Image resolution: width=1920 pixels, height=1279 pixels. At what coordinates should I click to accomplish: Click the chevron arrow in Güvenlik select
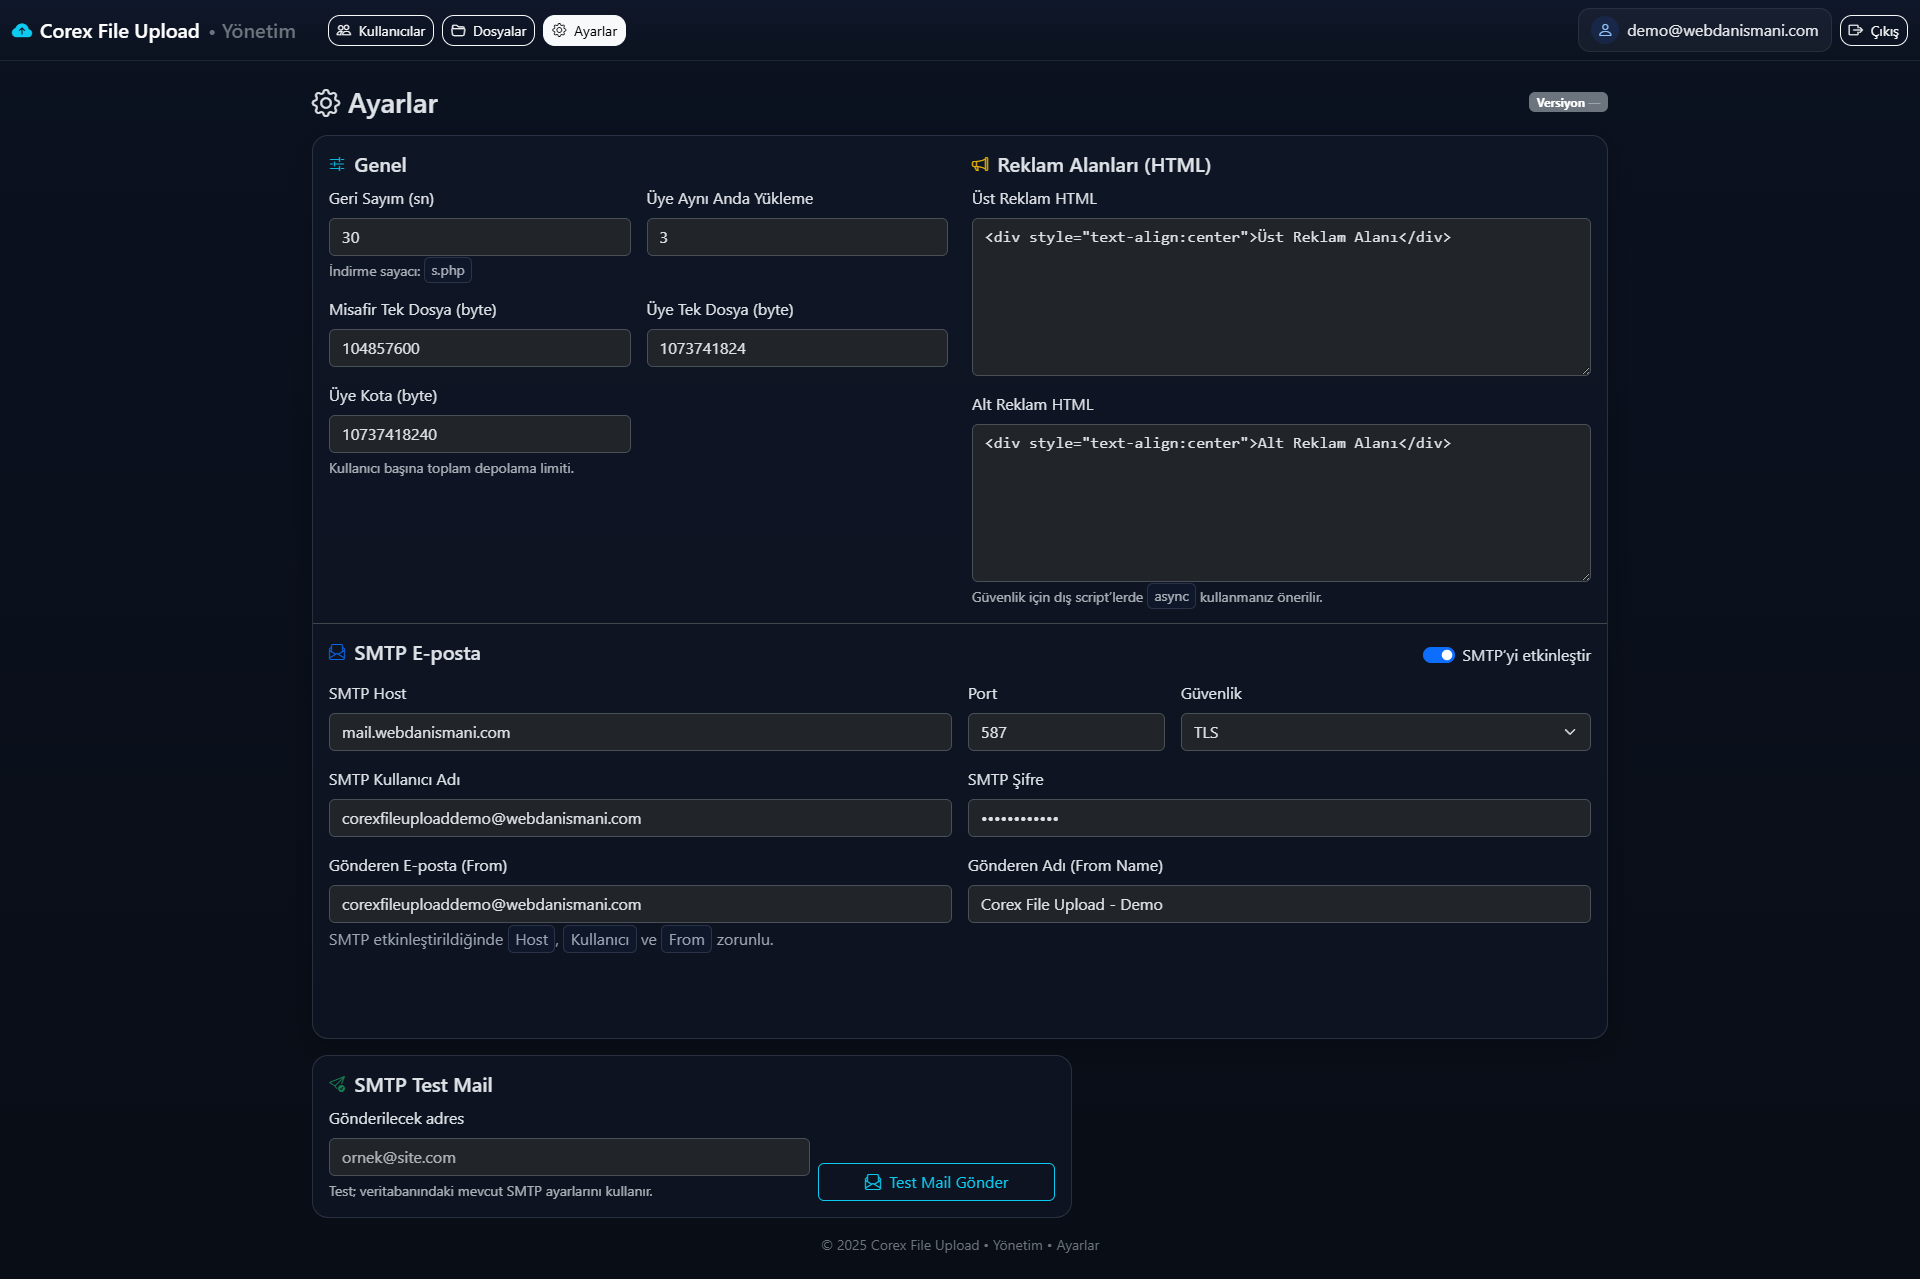pos(1570,732)
